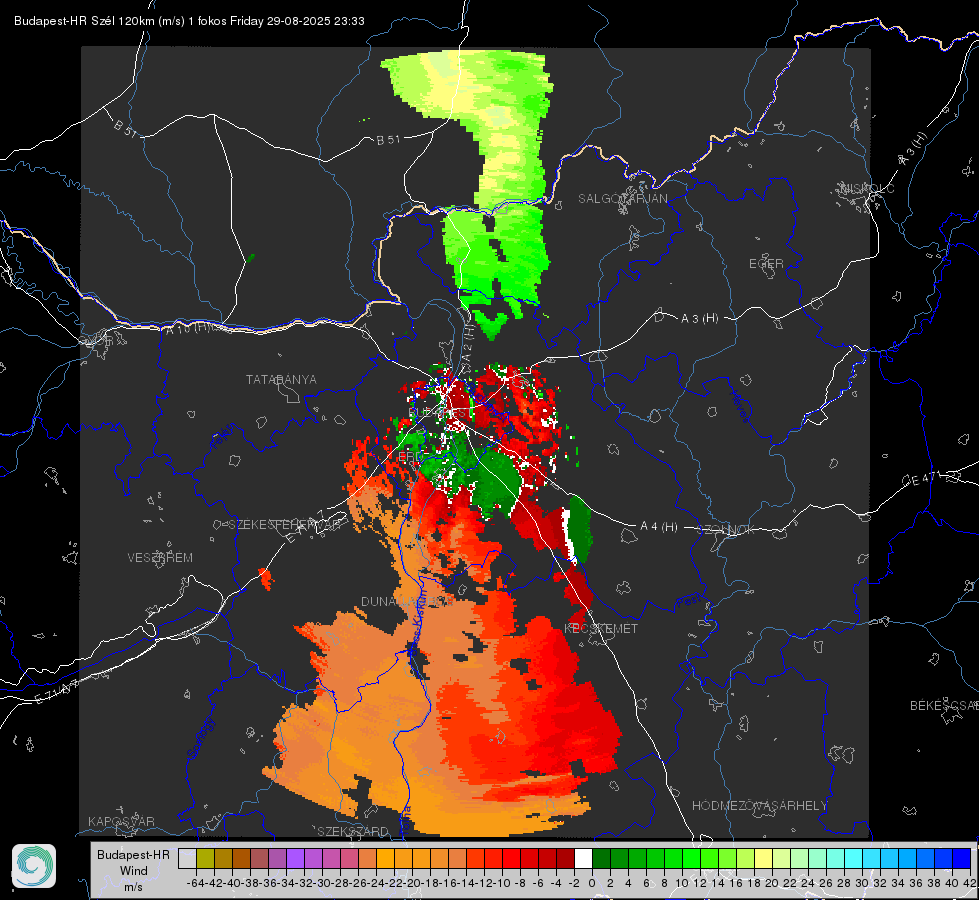Click the '0' legend value
Image resolution: width=979 pixels, height=900 pixels.
point(592,883)
